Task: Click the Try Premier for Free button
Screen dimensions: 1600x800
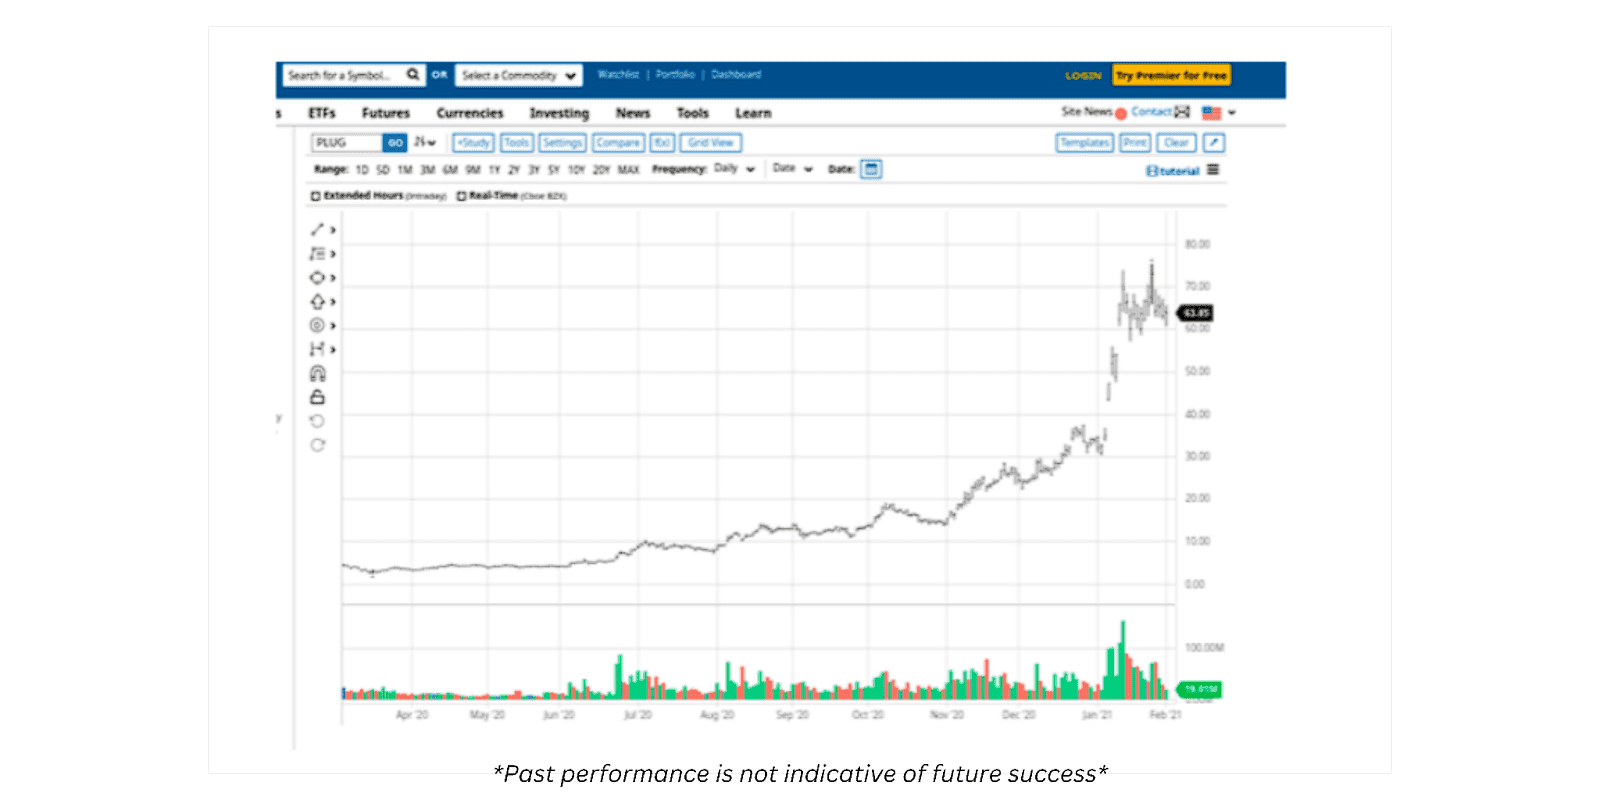Action: (1171, 75)
